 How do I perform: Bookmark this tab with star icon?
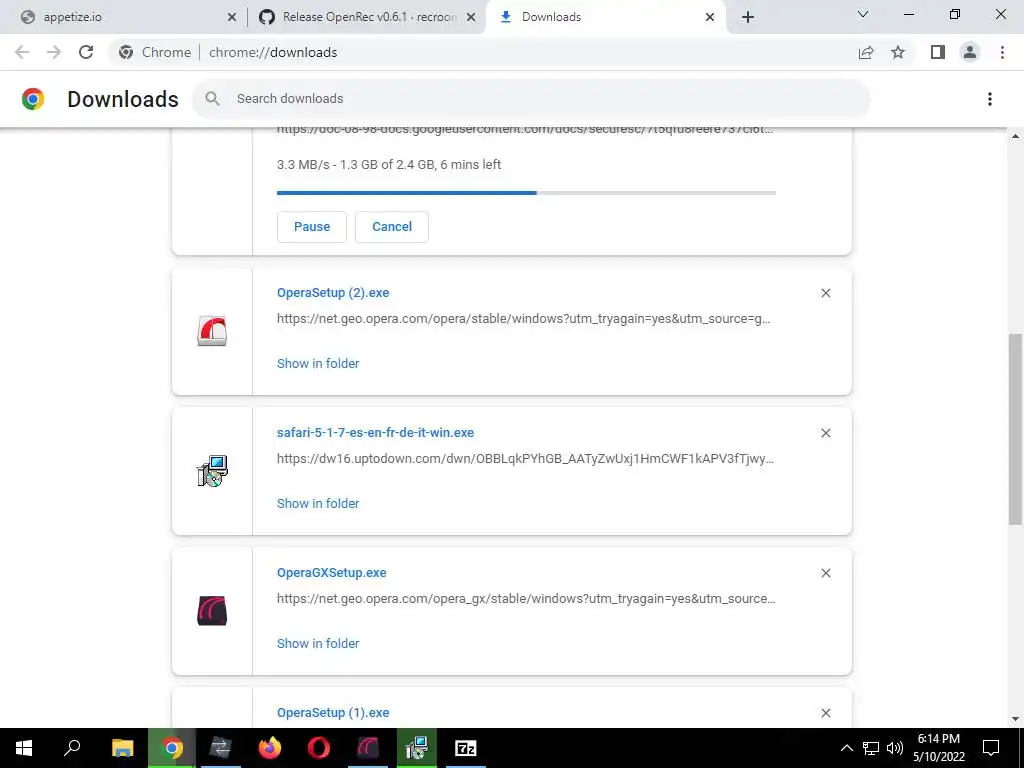[x=898, y=52]
